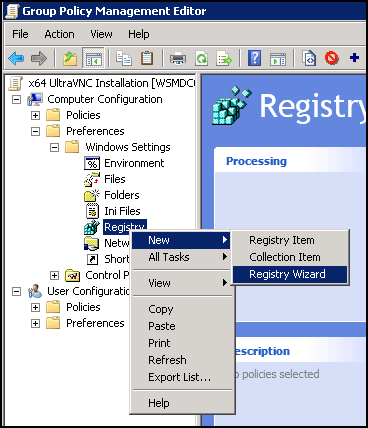This screenshot has height=428, width=368.
Task: Select the Folders tree item
Action: tap(122, 195)
